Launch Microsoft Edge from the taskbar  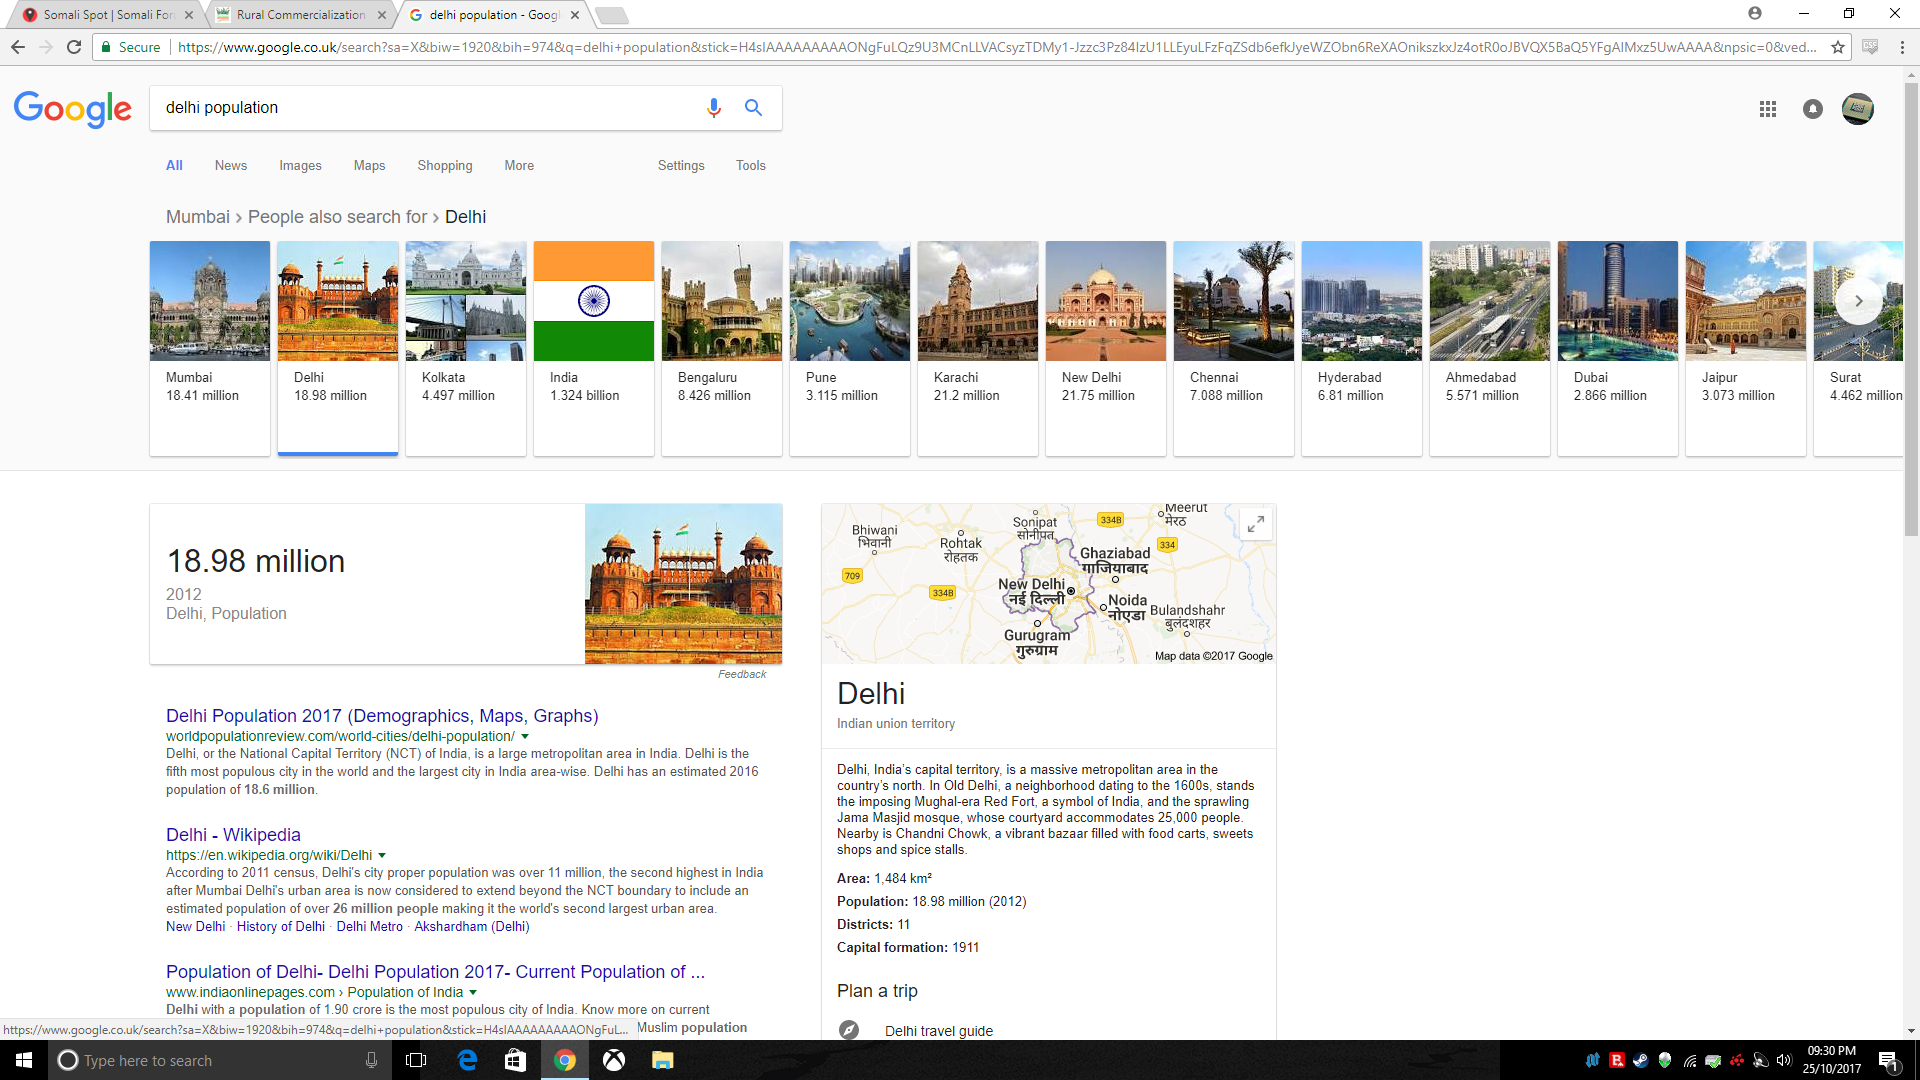tap(467, 1060)
